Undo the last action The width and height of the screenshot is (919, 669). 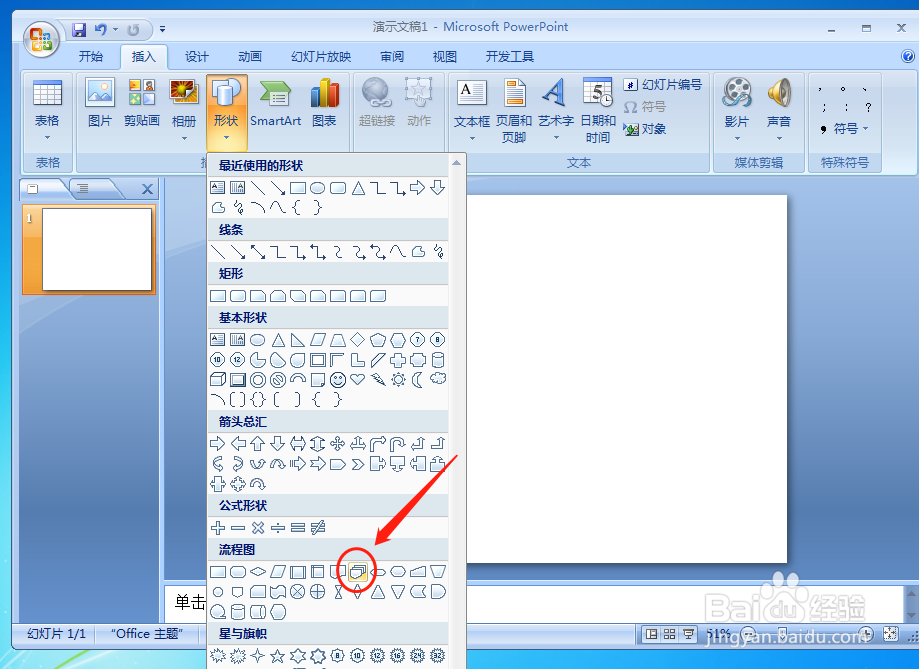click(101, 29)
